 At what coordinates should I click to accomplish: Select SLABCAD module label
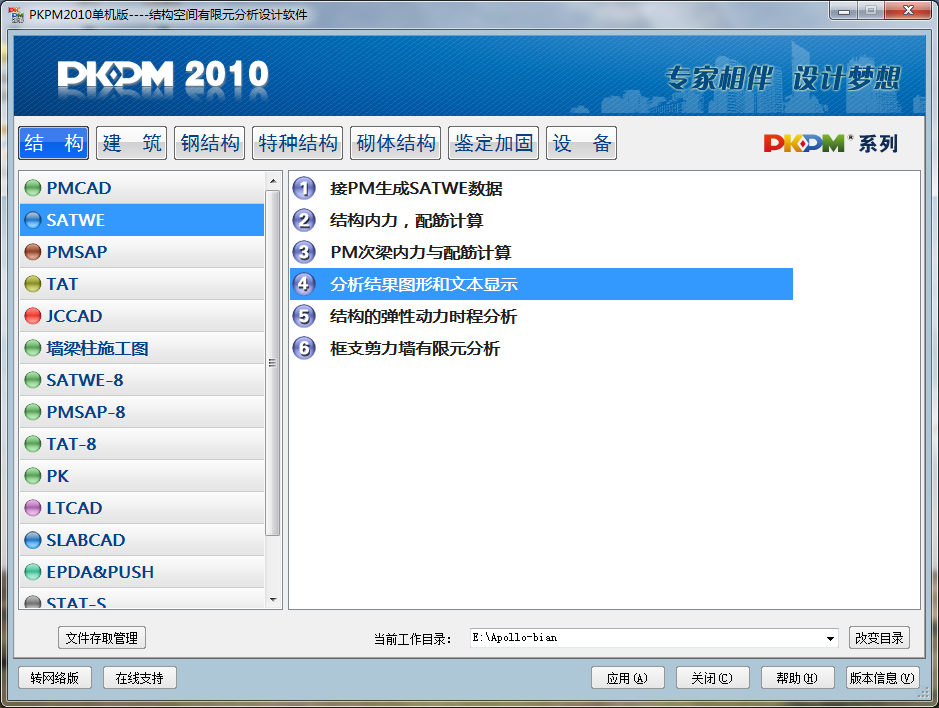click(86, 540)
